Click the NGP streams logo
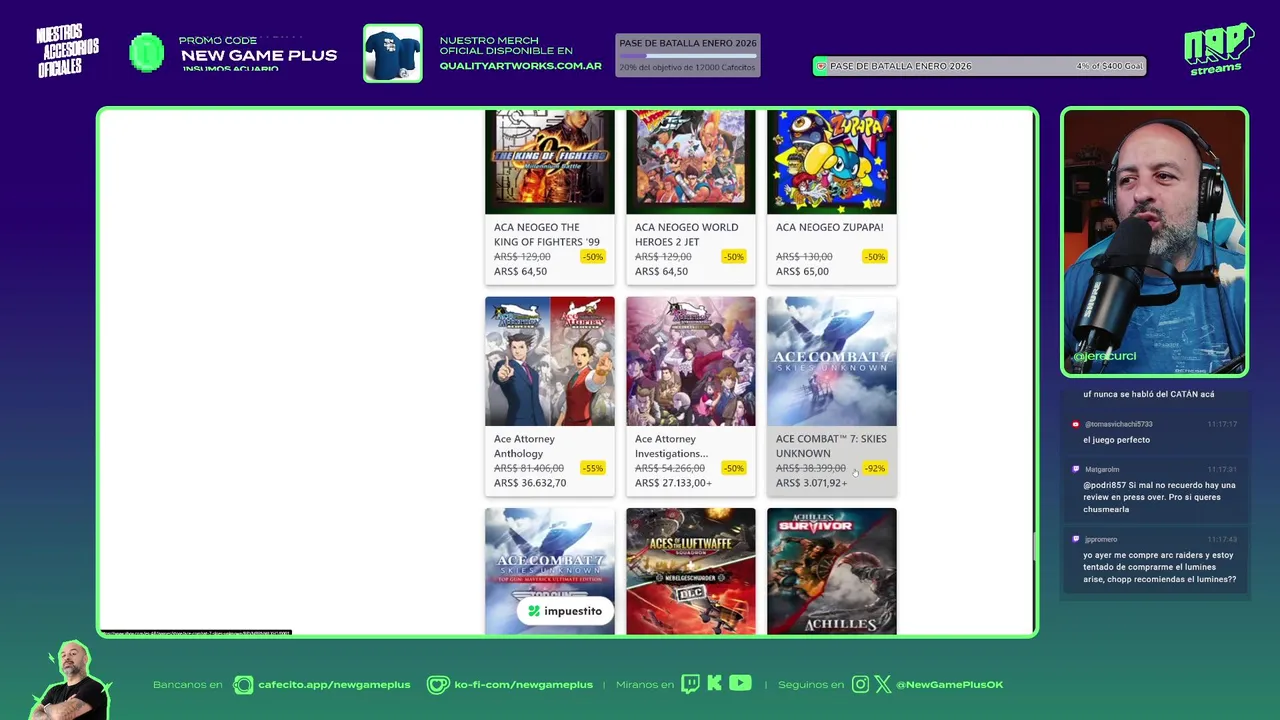Image resolution: width=1280 pixels, height=720 pixels. (1218, 49)
